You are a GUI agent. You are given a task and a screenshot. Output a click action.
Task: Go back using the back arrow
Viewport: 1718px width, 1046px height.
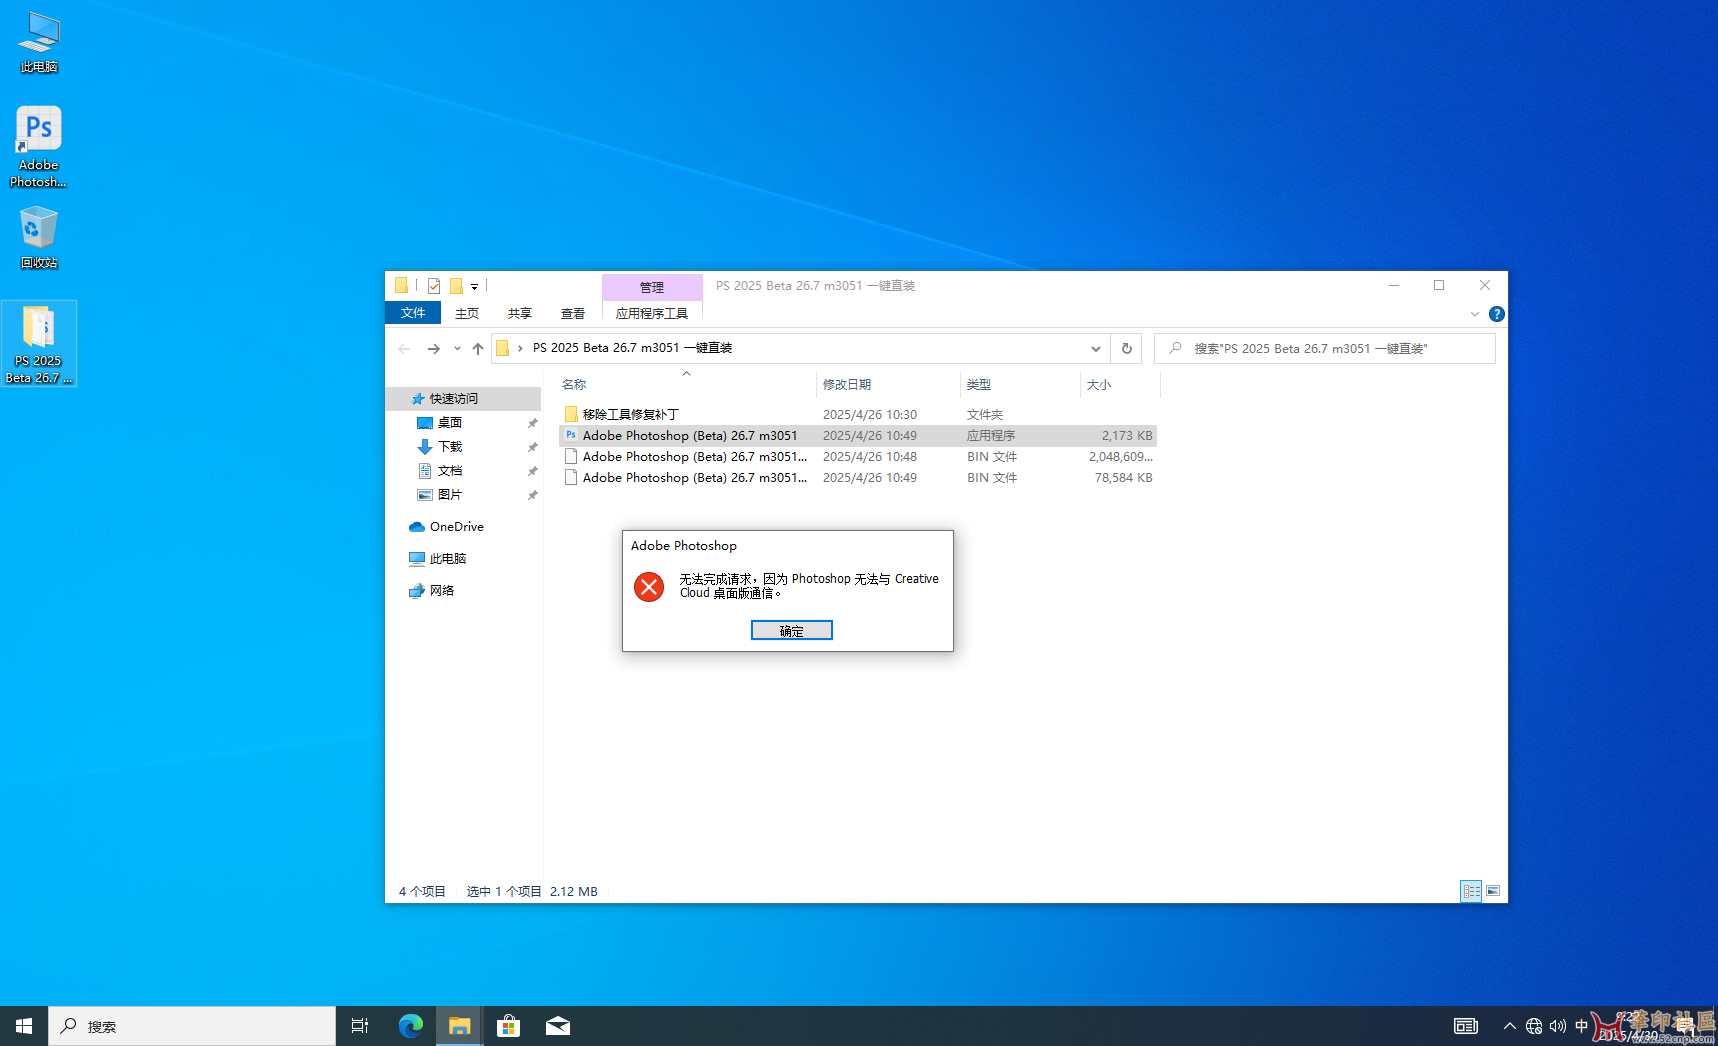[x=404, y=348]
